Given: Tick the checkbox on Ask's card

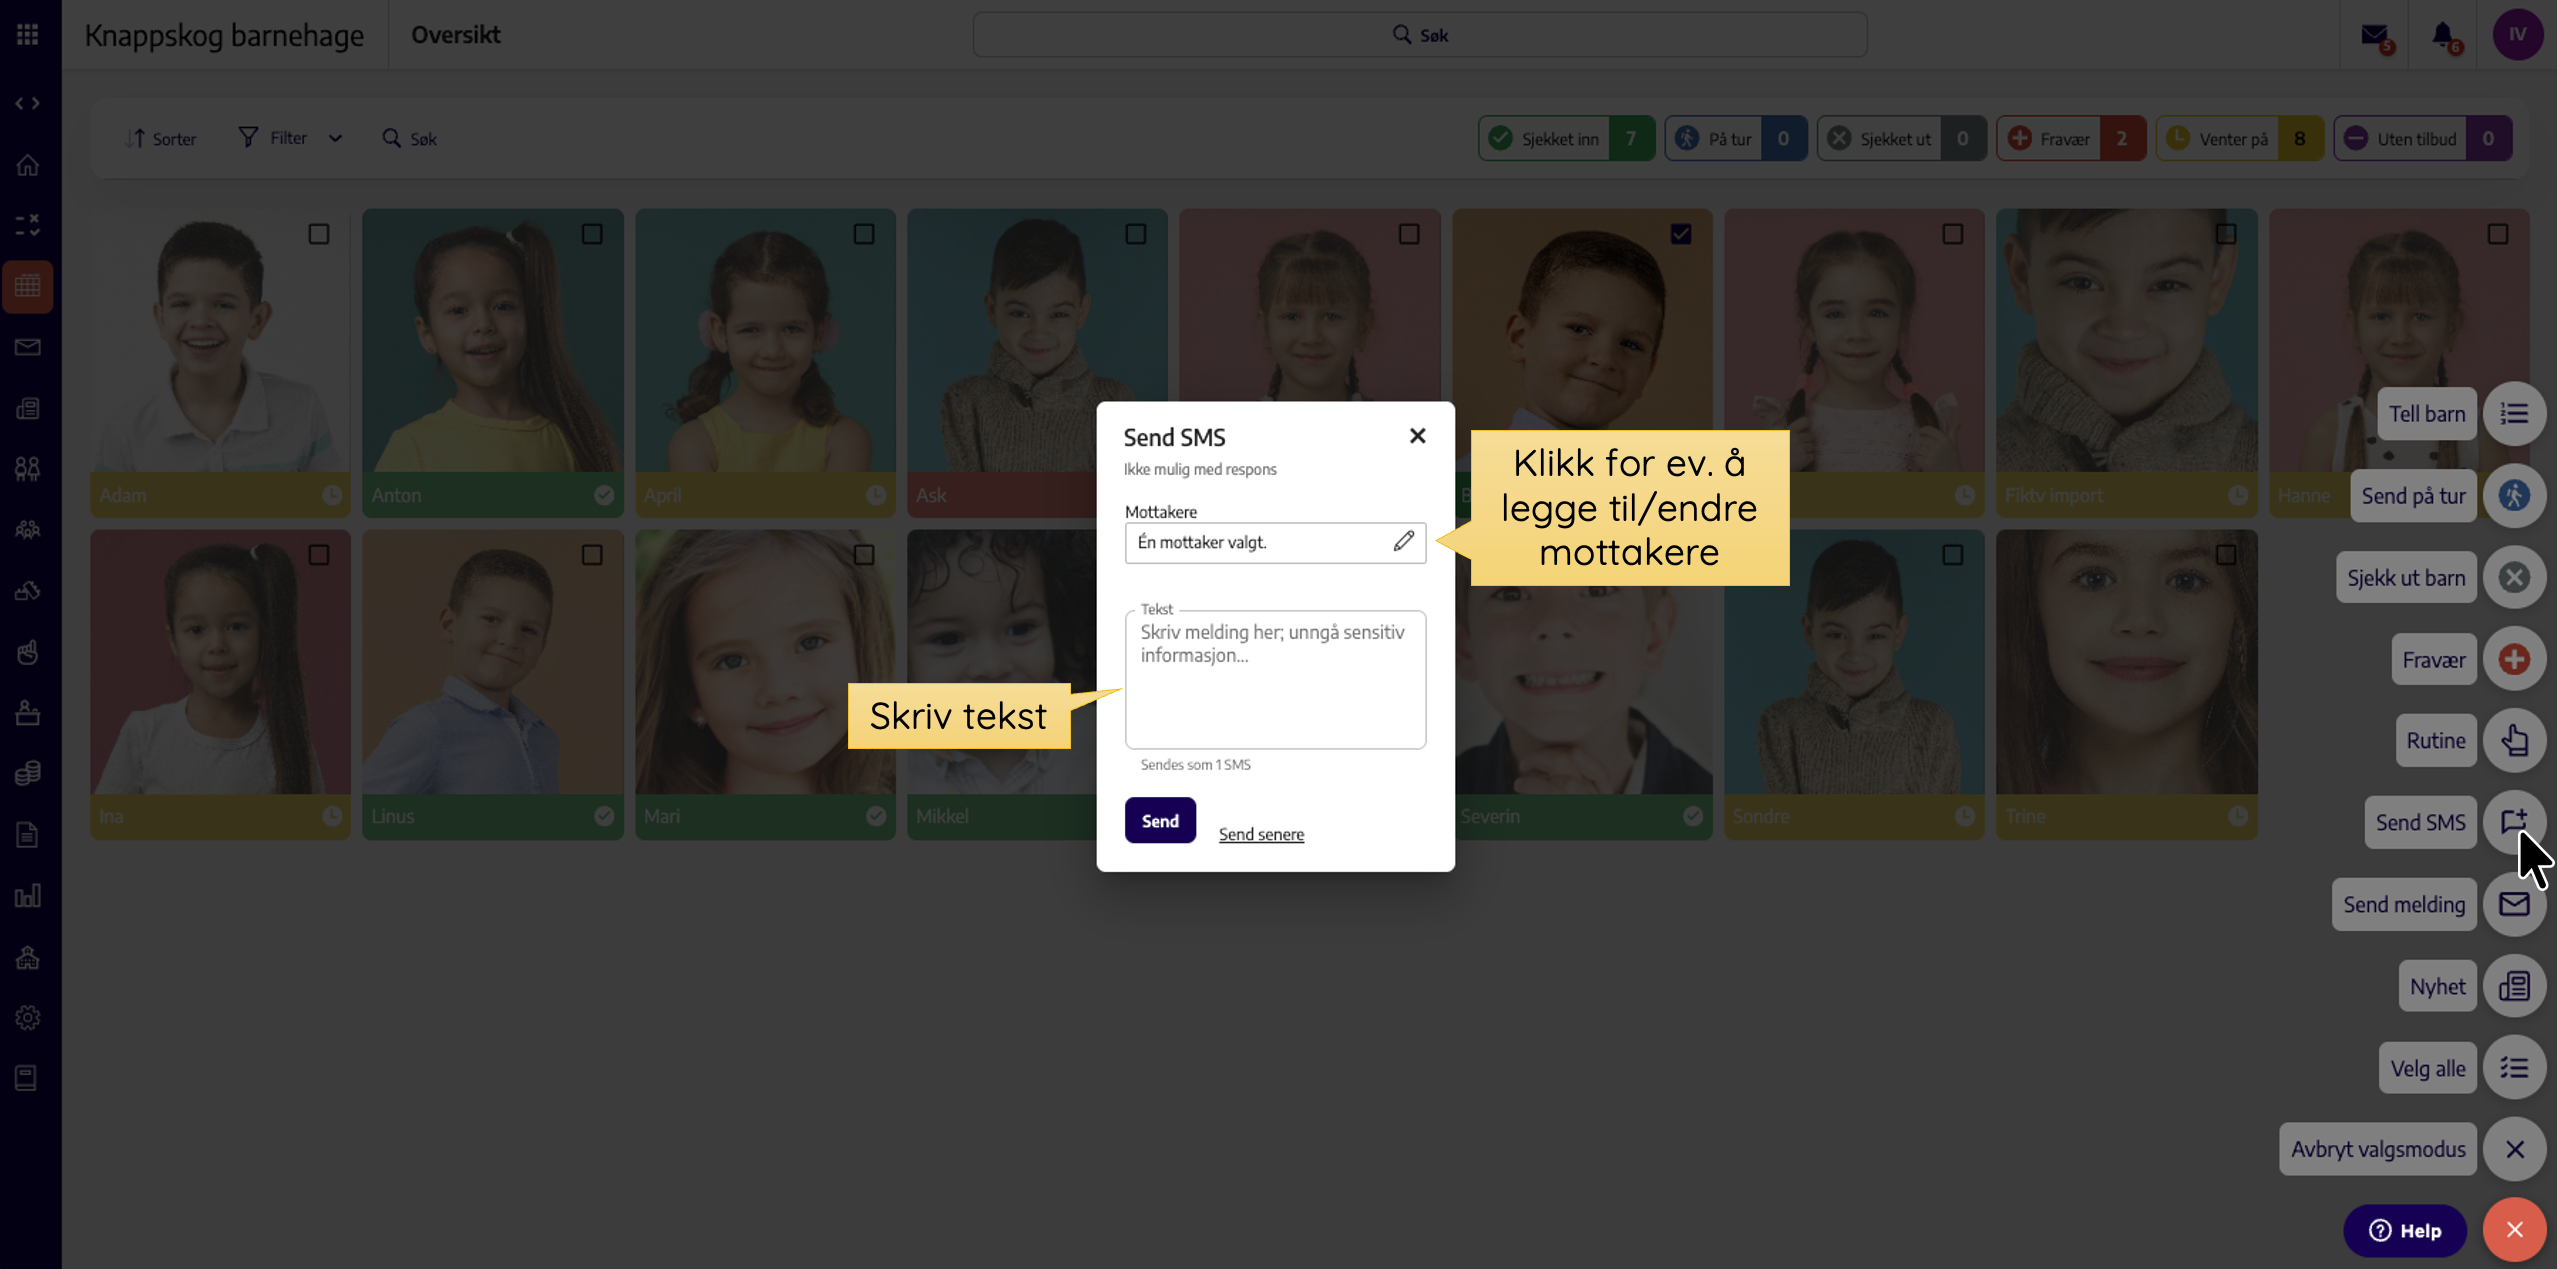Looking at the screenshot, I should [1136, 234].
